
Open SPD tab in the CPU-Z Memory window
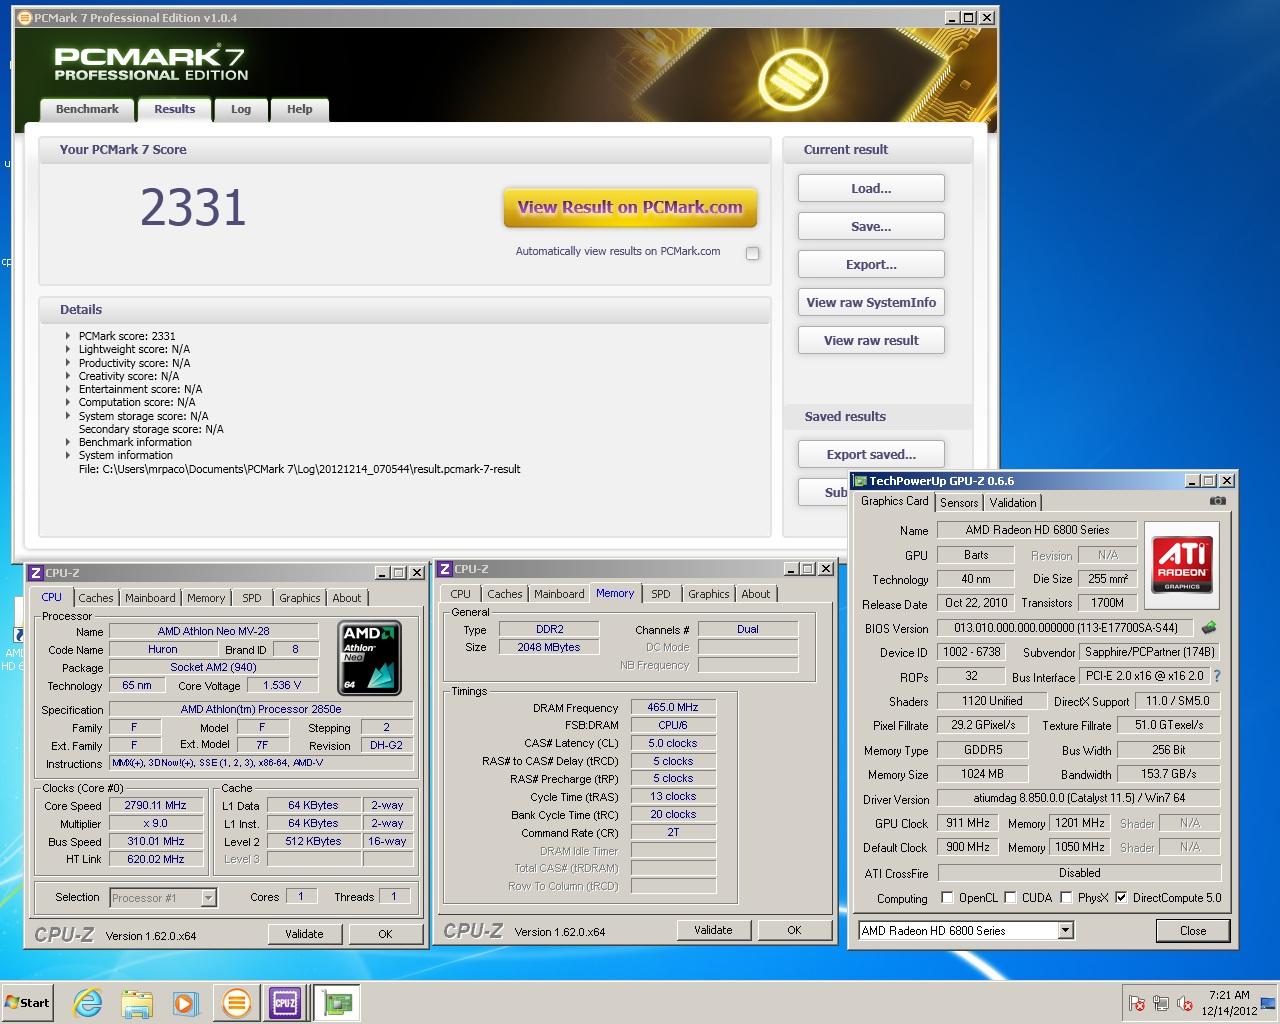click(661, 594)
